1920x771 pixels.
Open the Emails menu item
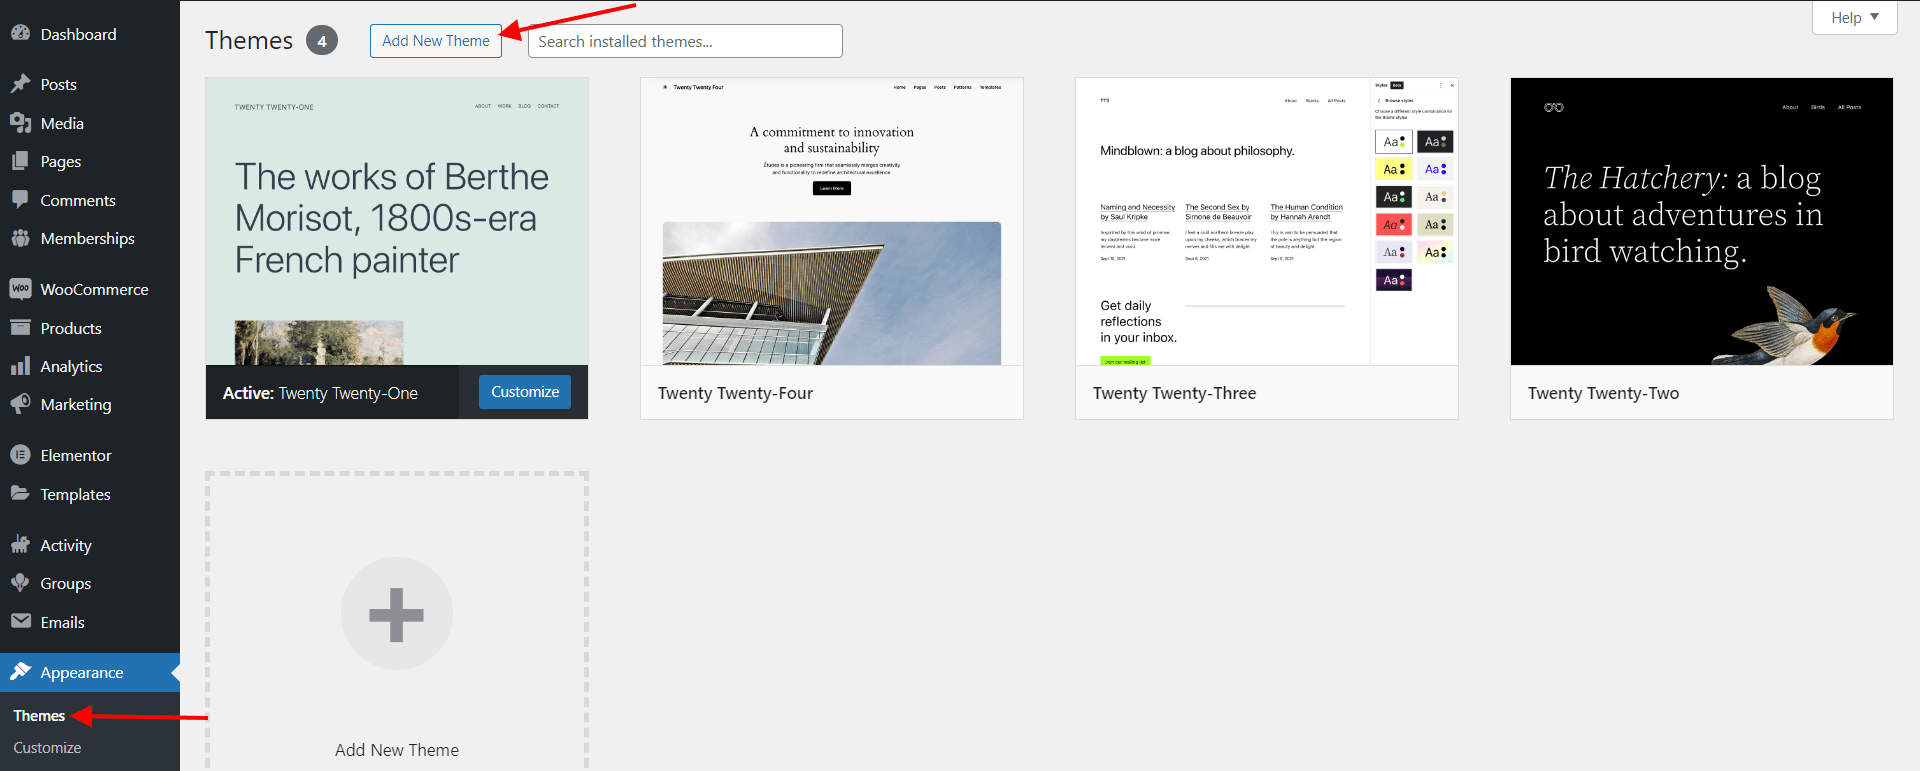tap(90, 622)
